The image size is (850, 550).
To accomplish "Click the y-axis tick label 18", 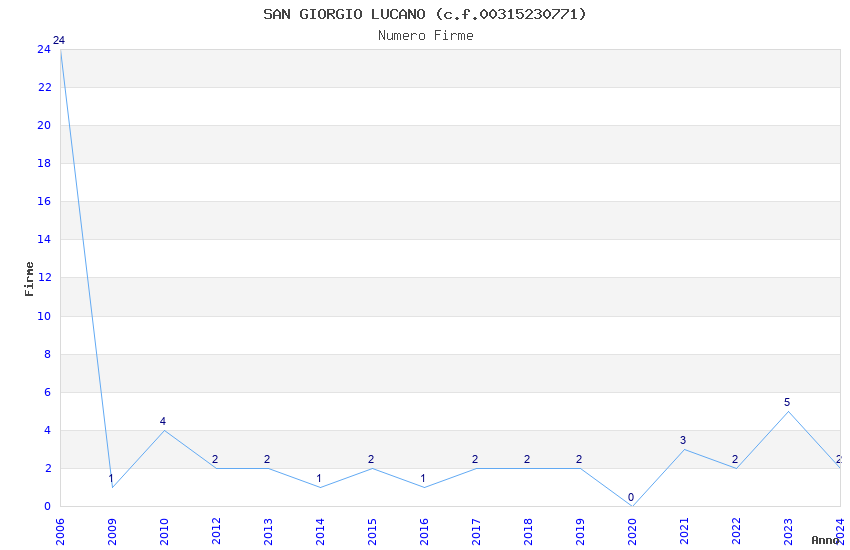I will click(x=44, y=163).
